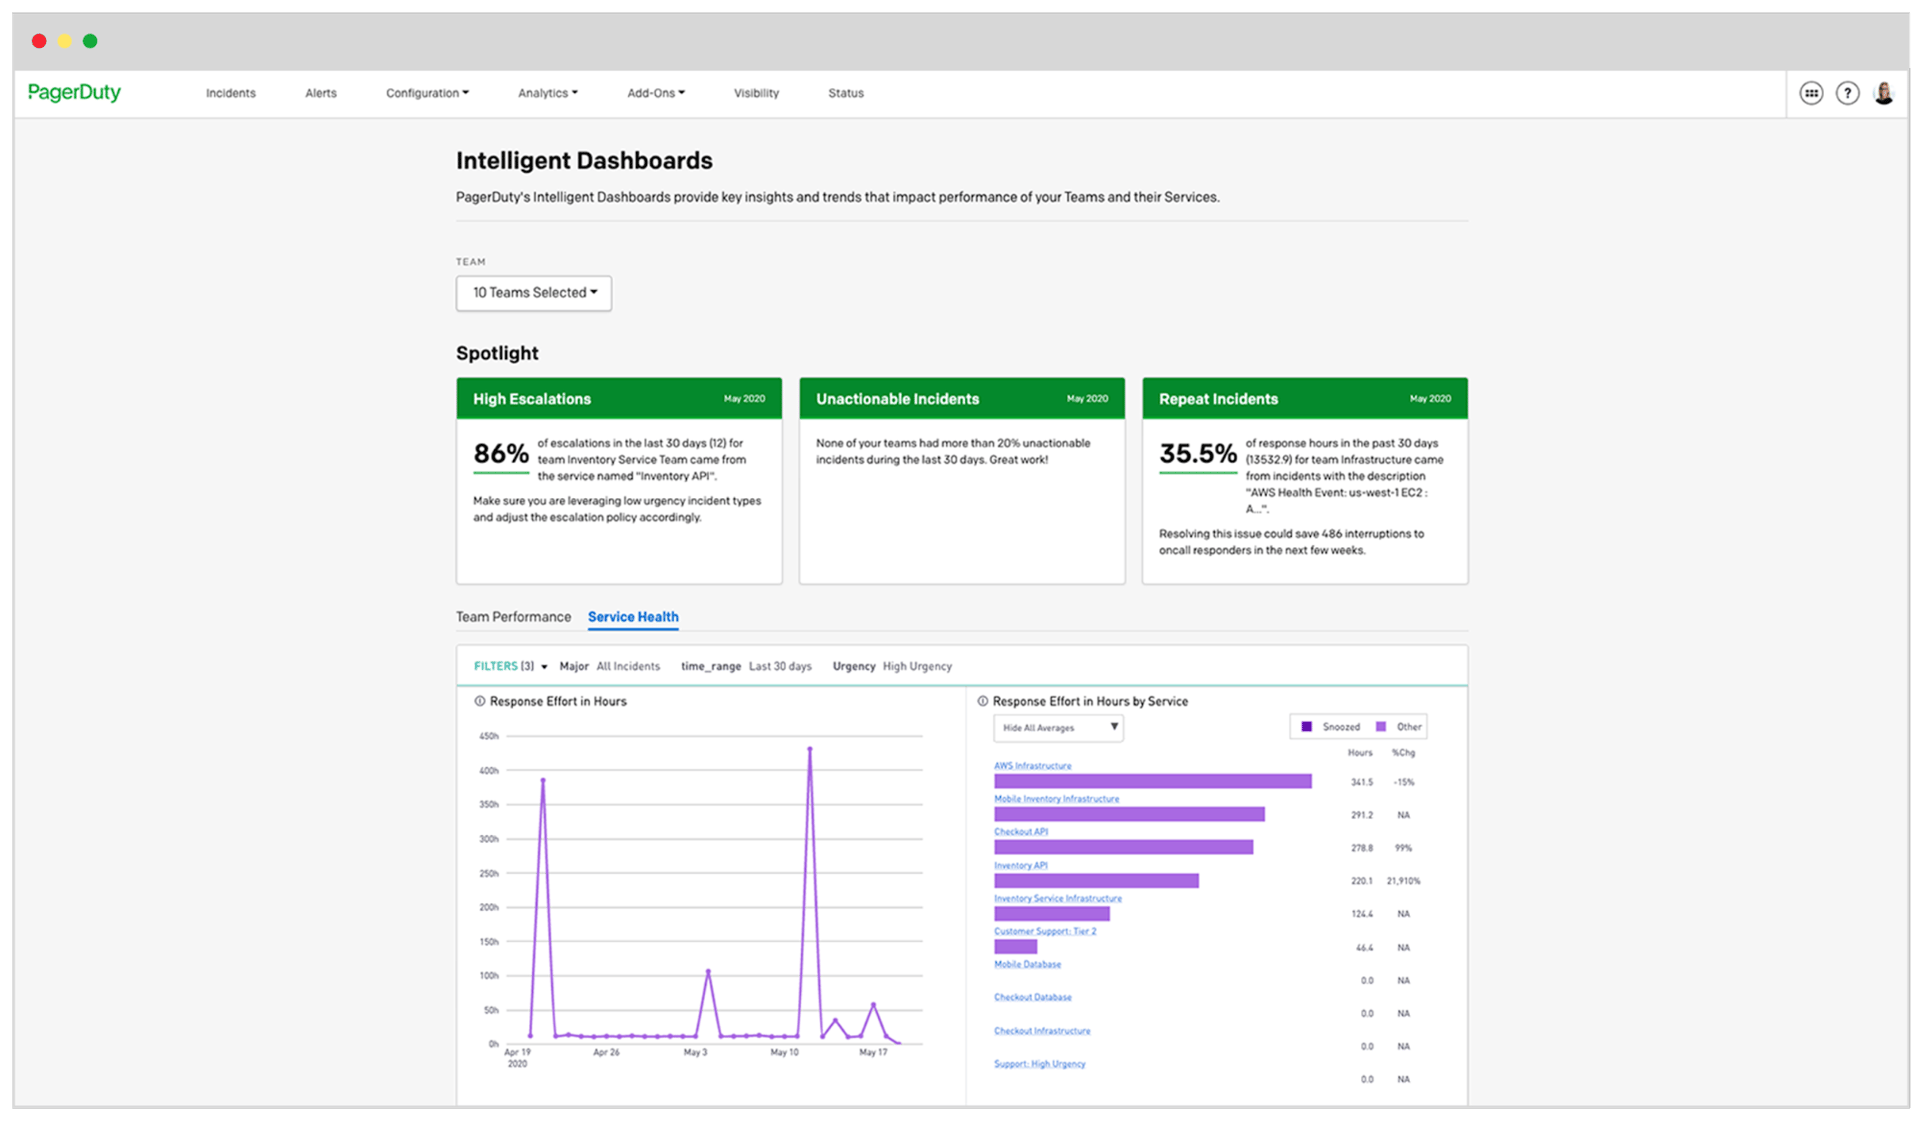Viewport: 1920px width, 1131px height.
Task: Click the PagerDuty logo
Action: pyautogui.click(x=74, y=92)
